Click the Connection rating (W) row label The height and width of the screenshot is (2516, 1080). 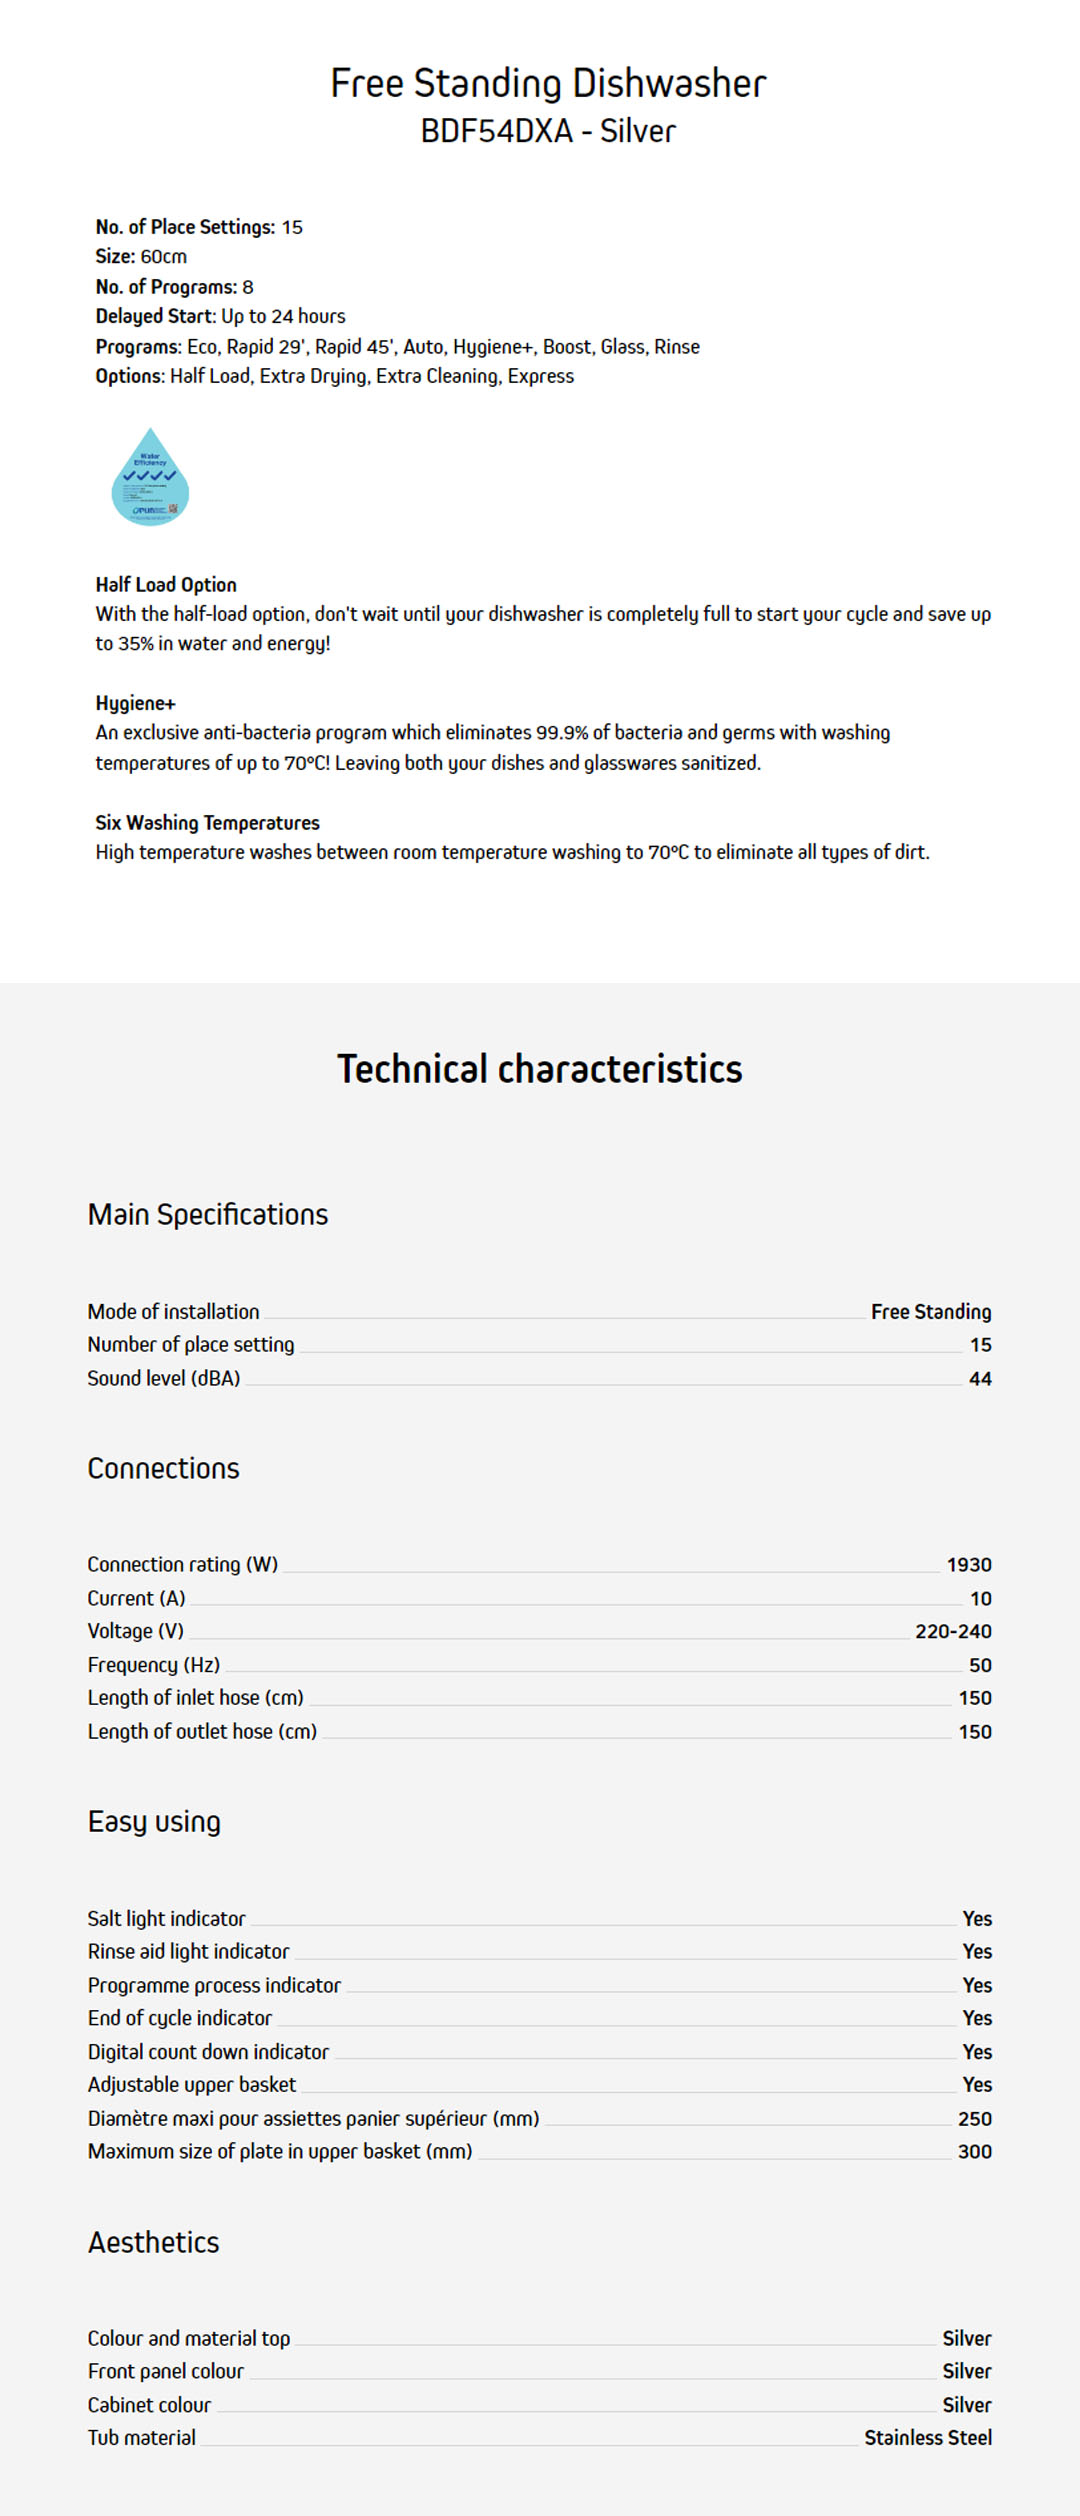(x=182, y=1564)
